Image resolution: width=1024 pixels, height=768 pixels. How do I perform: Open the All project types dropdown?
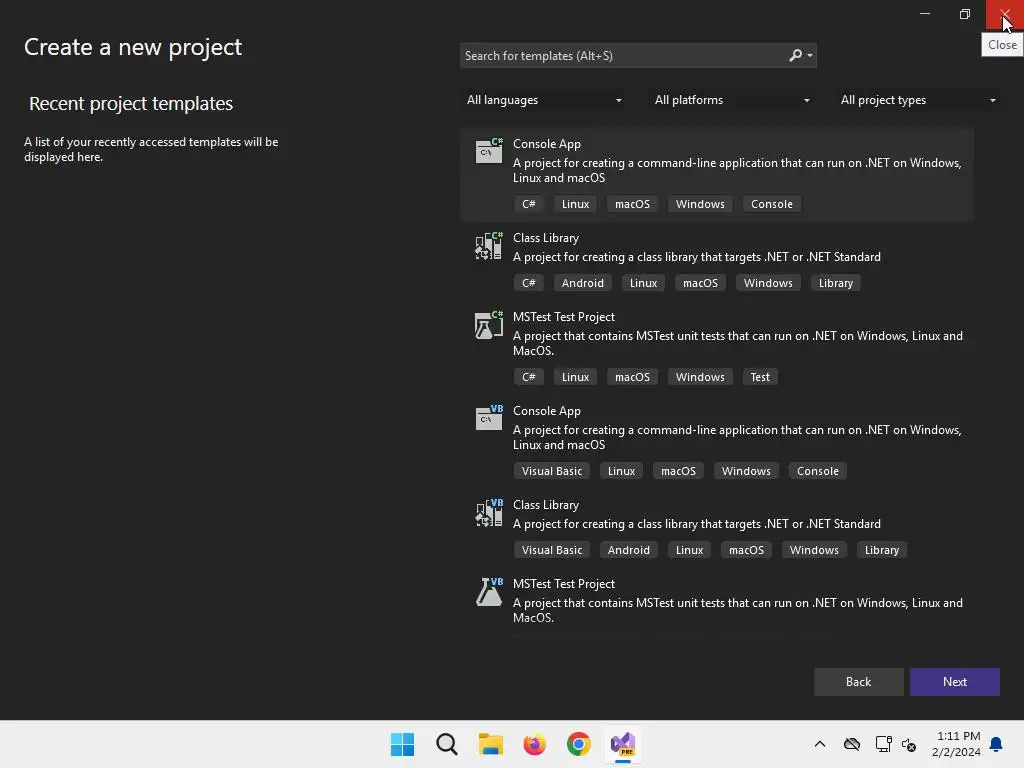click(x=918, y=100)
